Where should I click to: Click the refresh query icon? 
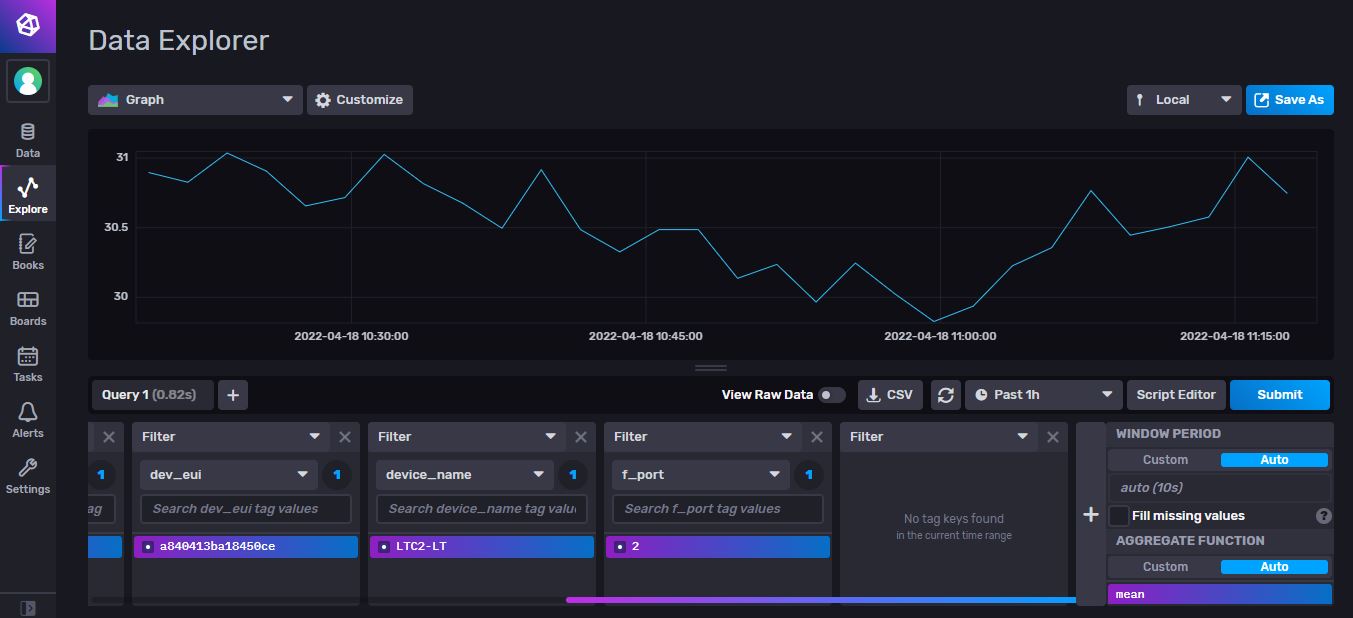click(945, 395)
